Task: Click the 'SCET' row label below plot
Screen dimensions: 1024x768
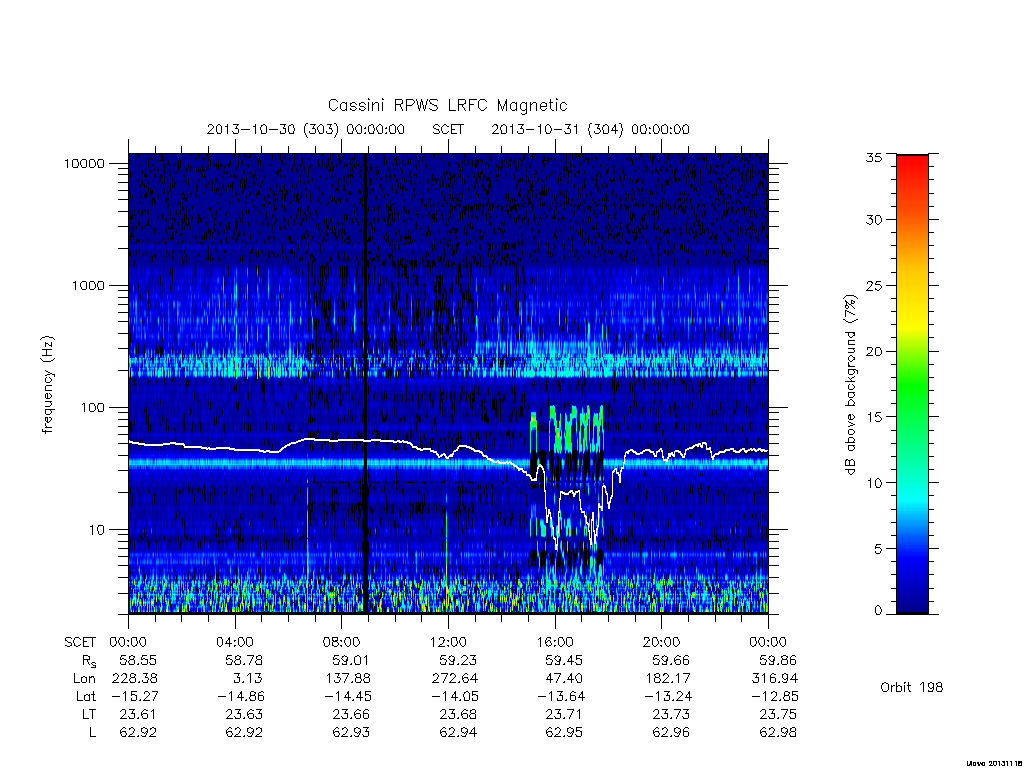Action: click(x=80, y=642)
